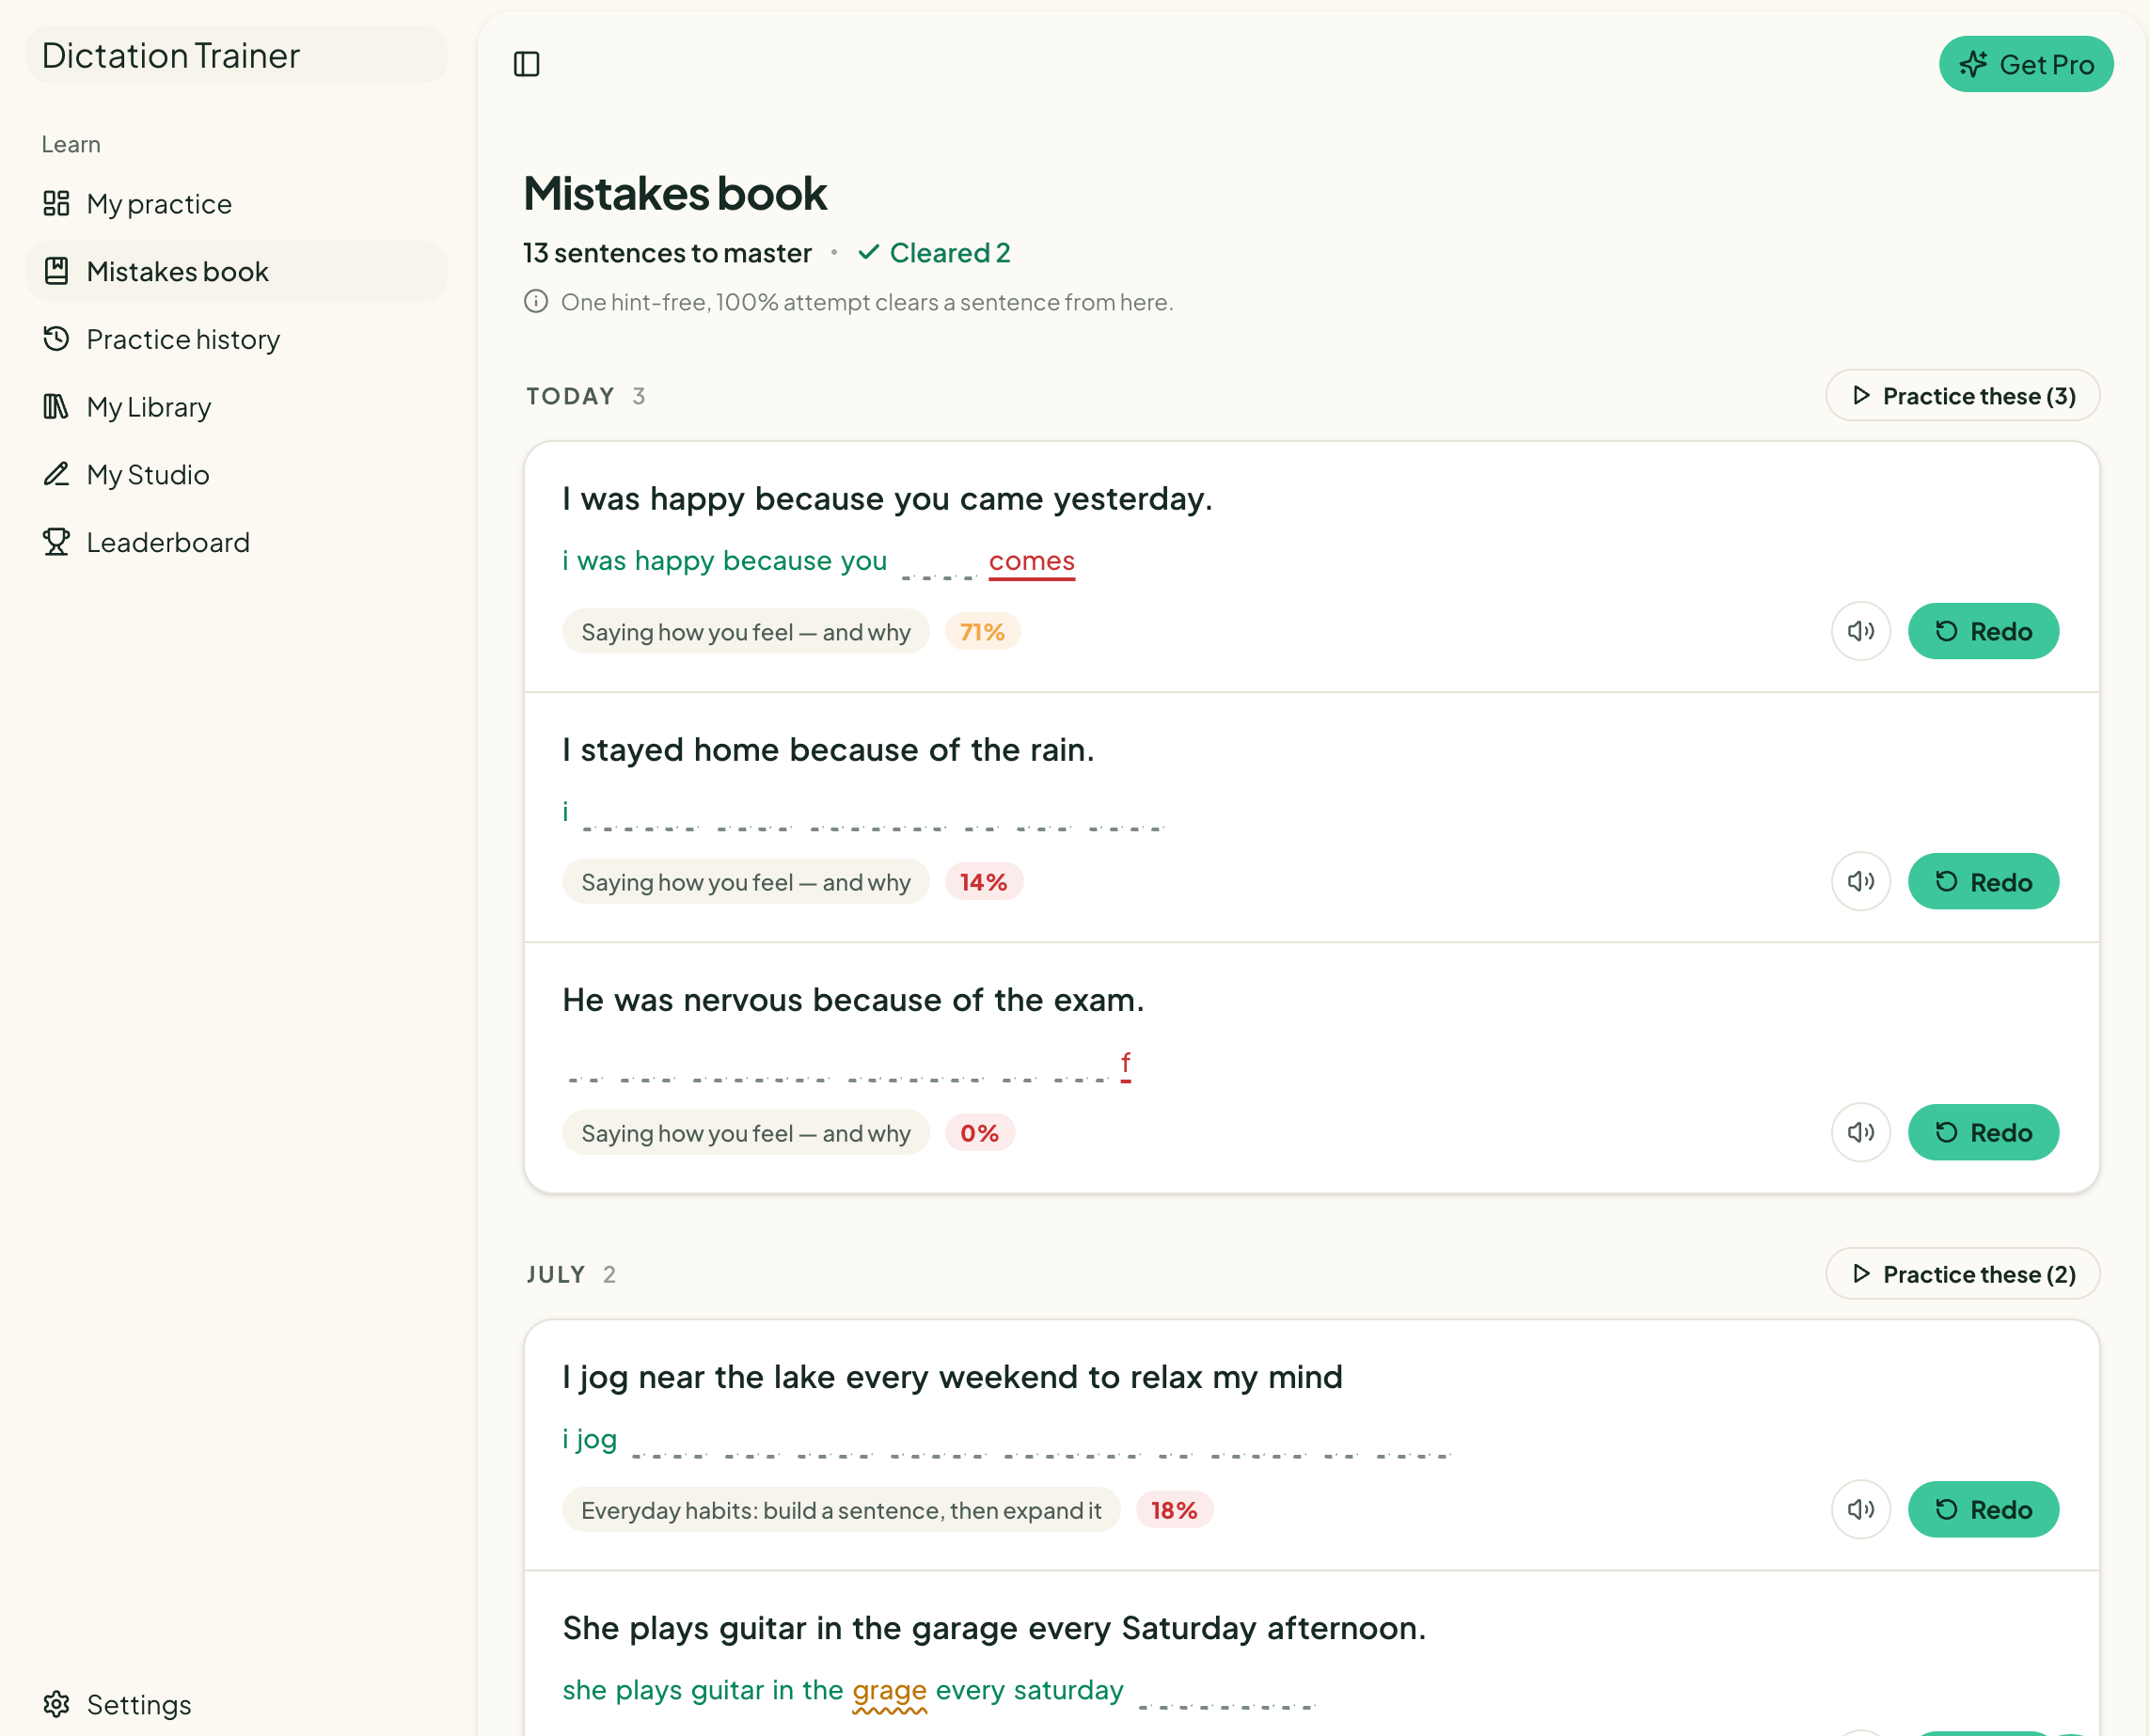Click the Cleared 2 indicator
The width and height of the screenshot is (2150, 1736).
click(x=934, y=253)
